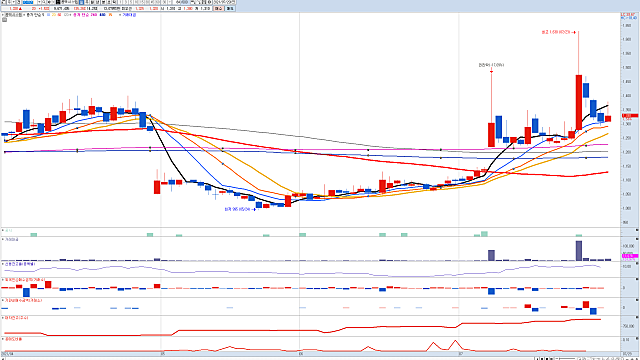The image size is (640, 360).
Task: Click the red 최고 high price annotation
Action: [558, 32]
